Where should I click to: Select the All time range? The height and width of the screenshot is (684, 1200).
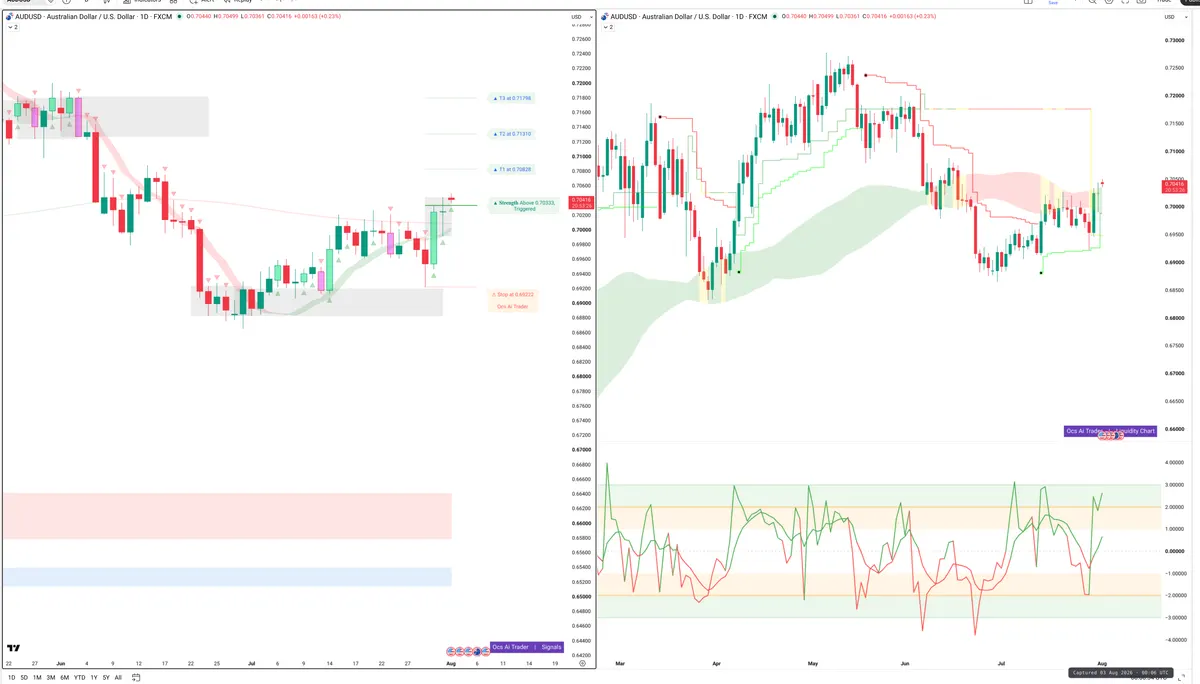click(118, 677)
